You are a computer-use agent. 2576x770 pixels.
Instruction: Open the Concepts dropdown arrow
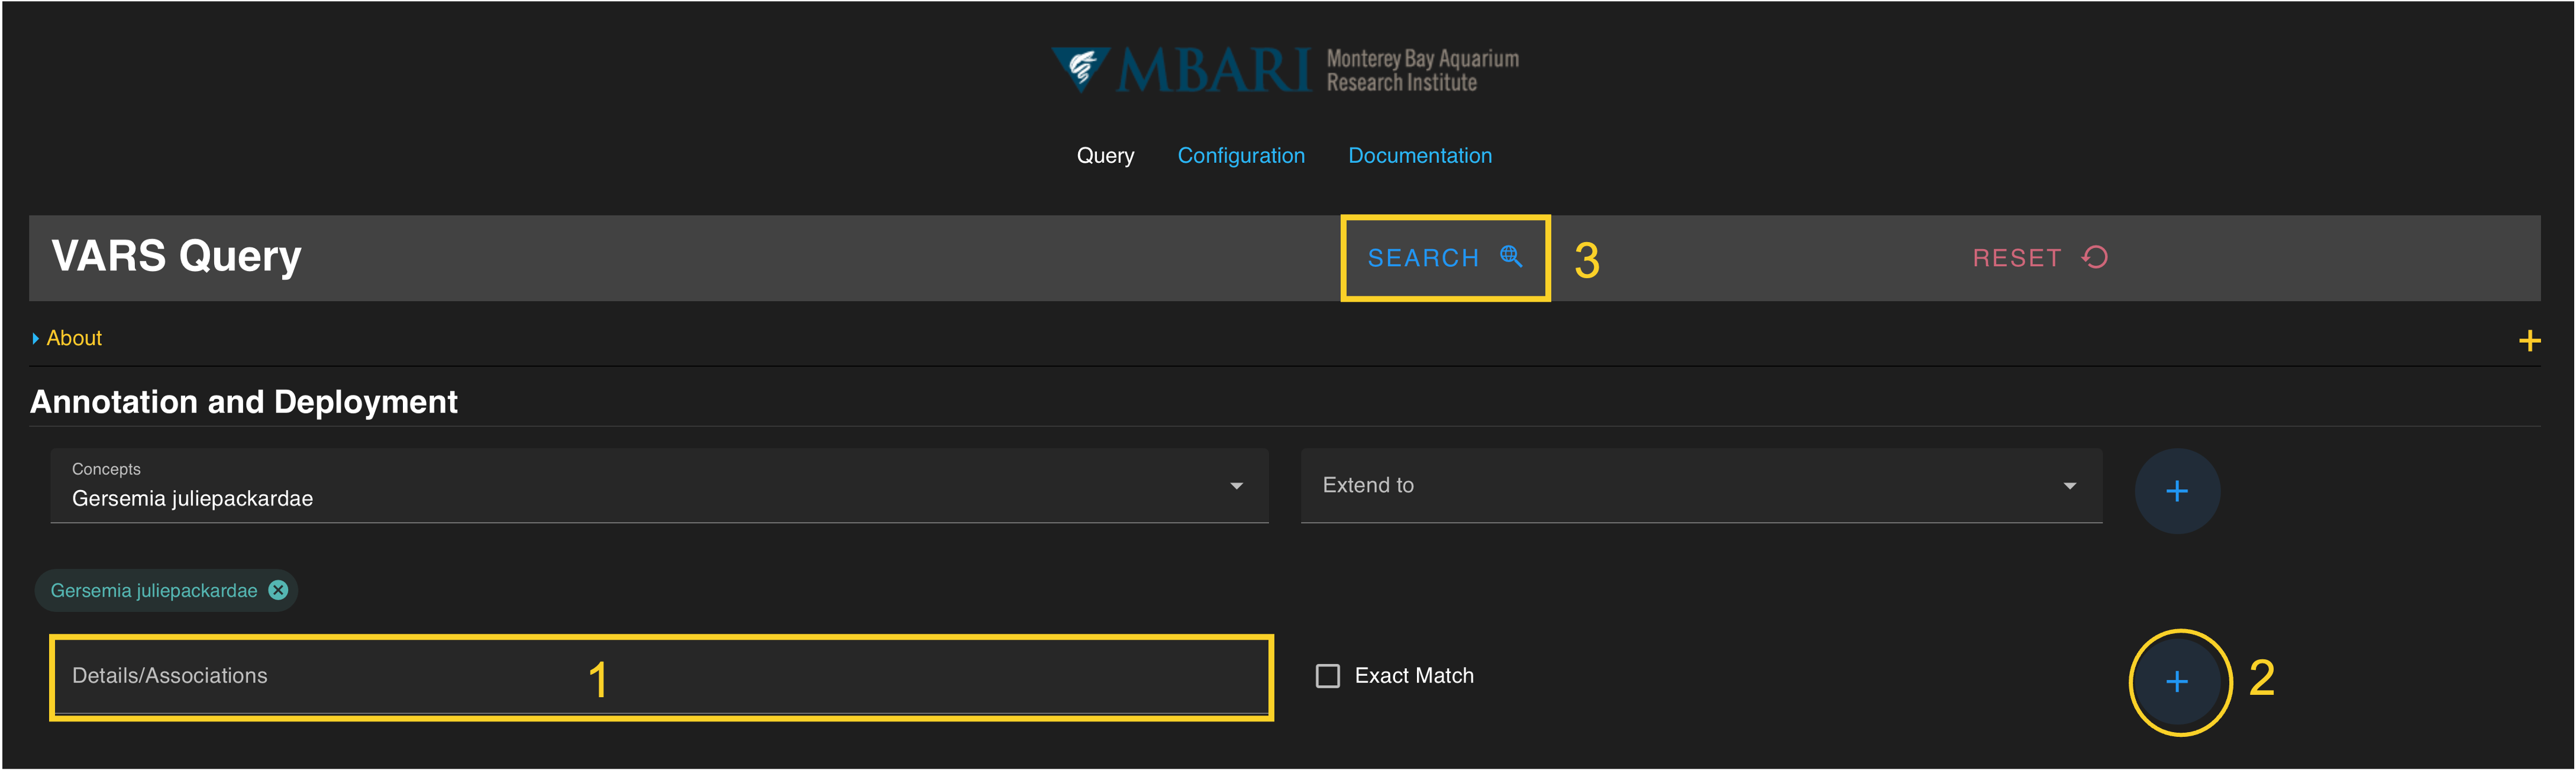click(x=1236, y=486)
